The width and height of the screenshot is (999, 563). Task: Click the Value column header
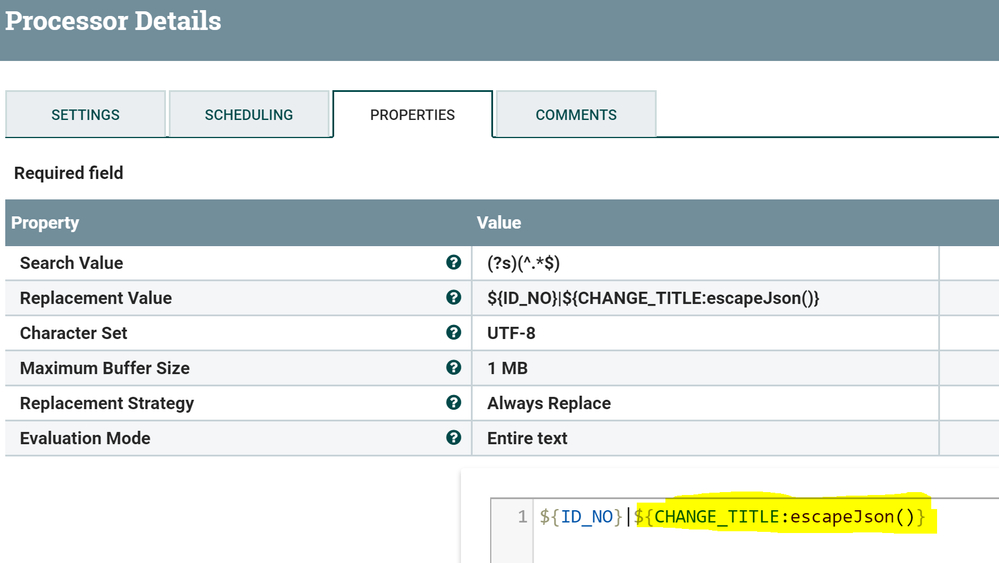click(x=498, y=223)
